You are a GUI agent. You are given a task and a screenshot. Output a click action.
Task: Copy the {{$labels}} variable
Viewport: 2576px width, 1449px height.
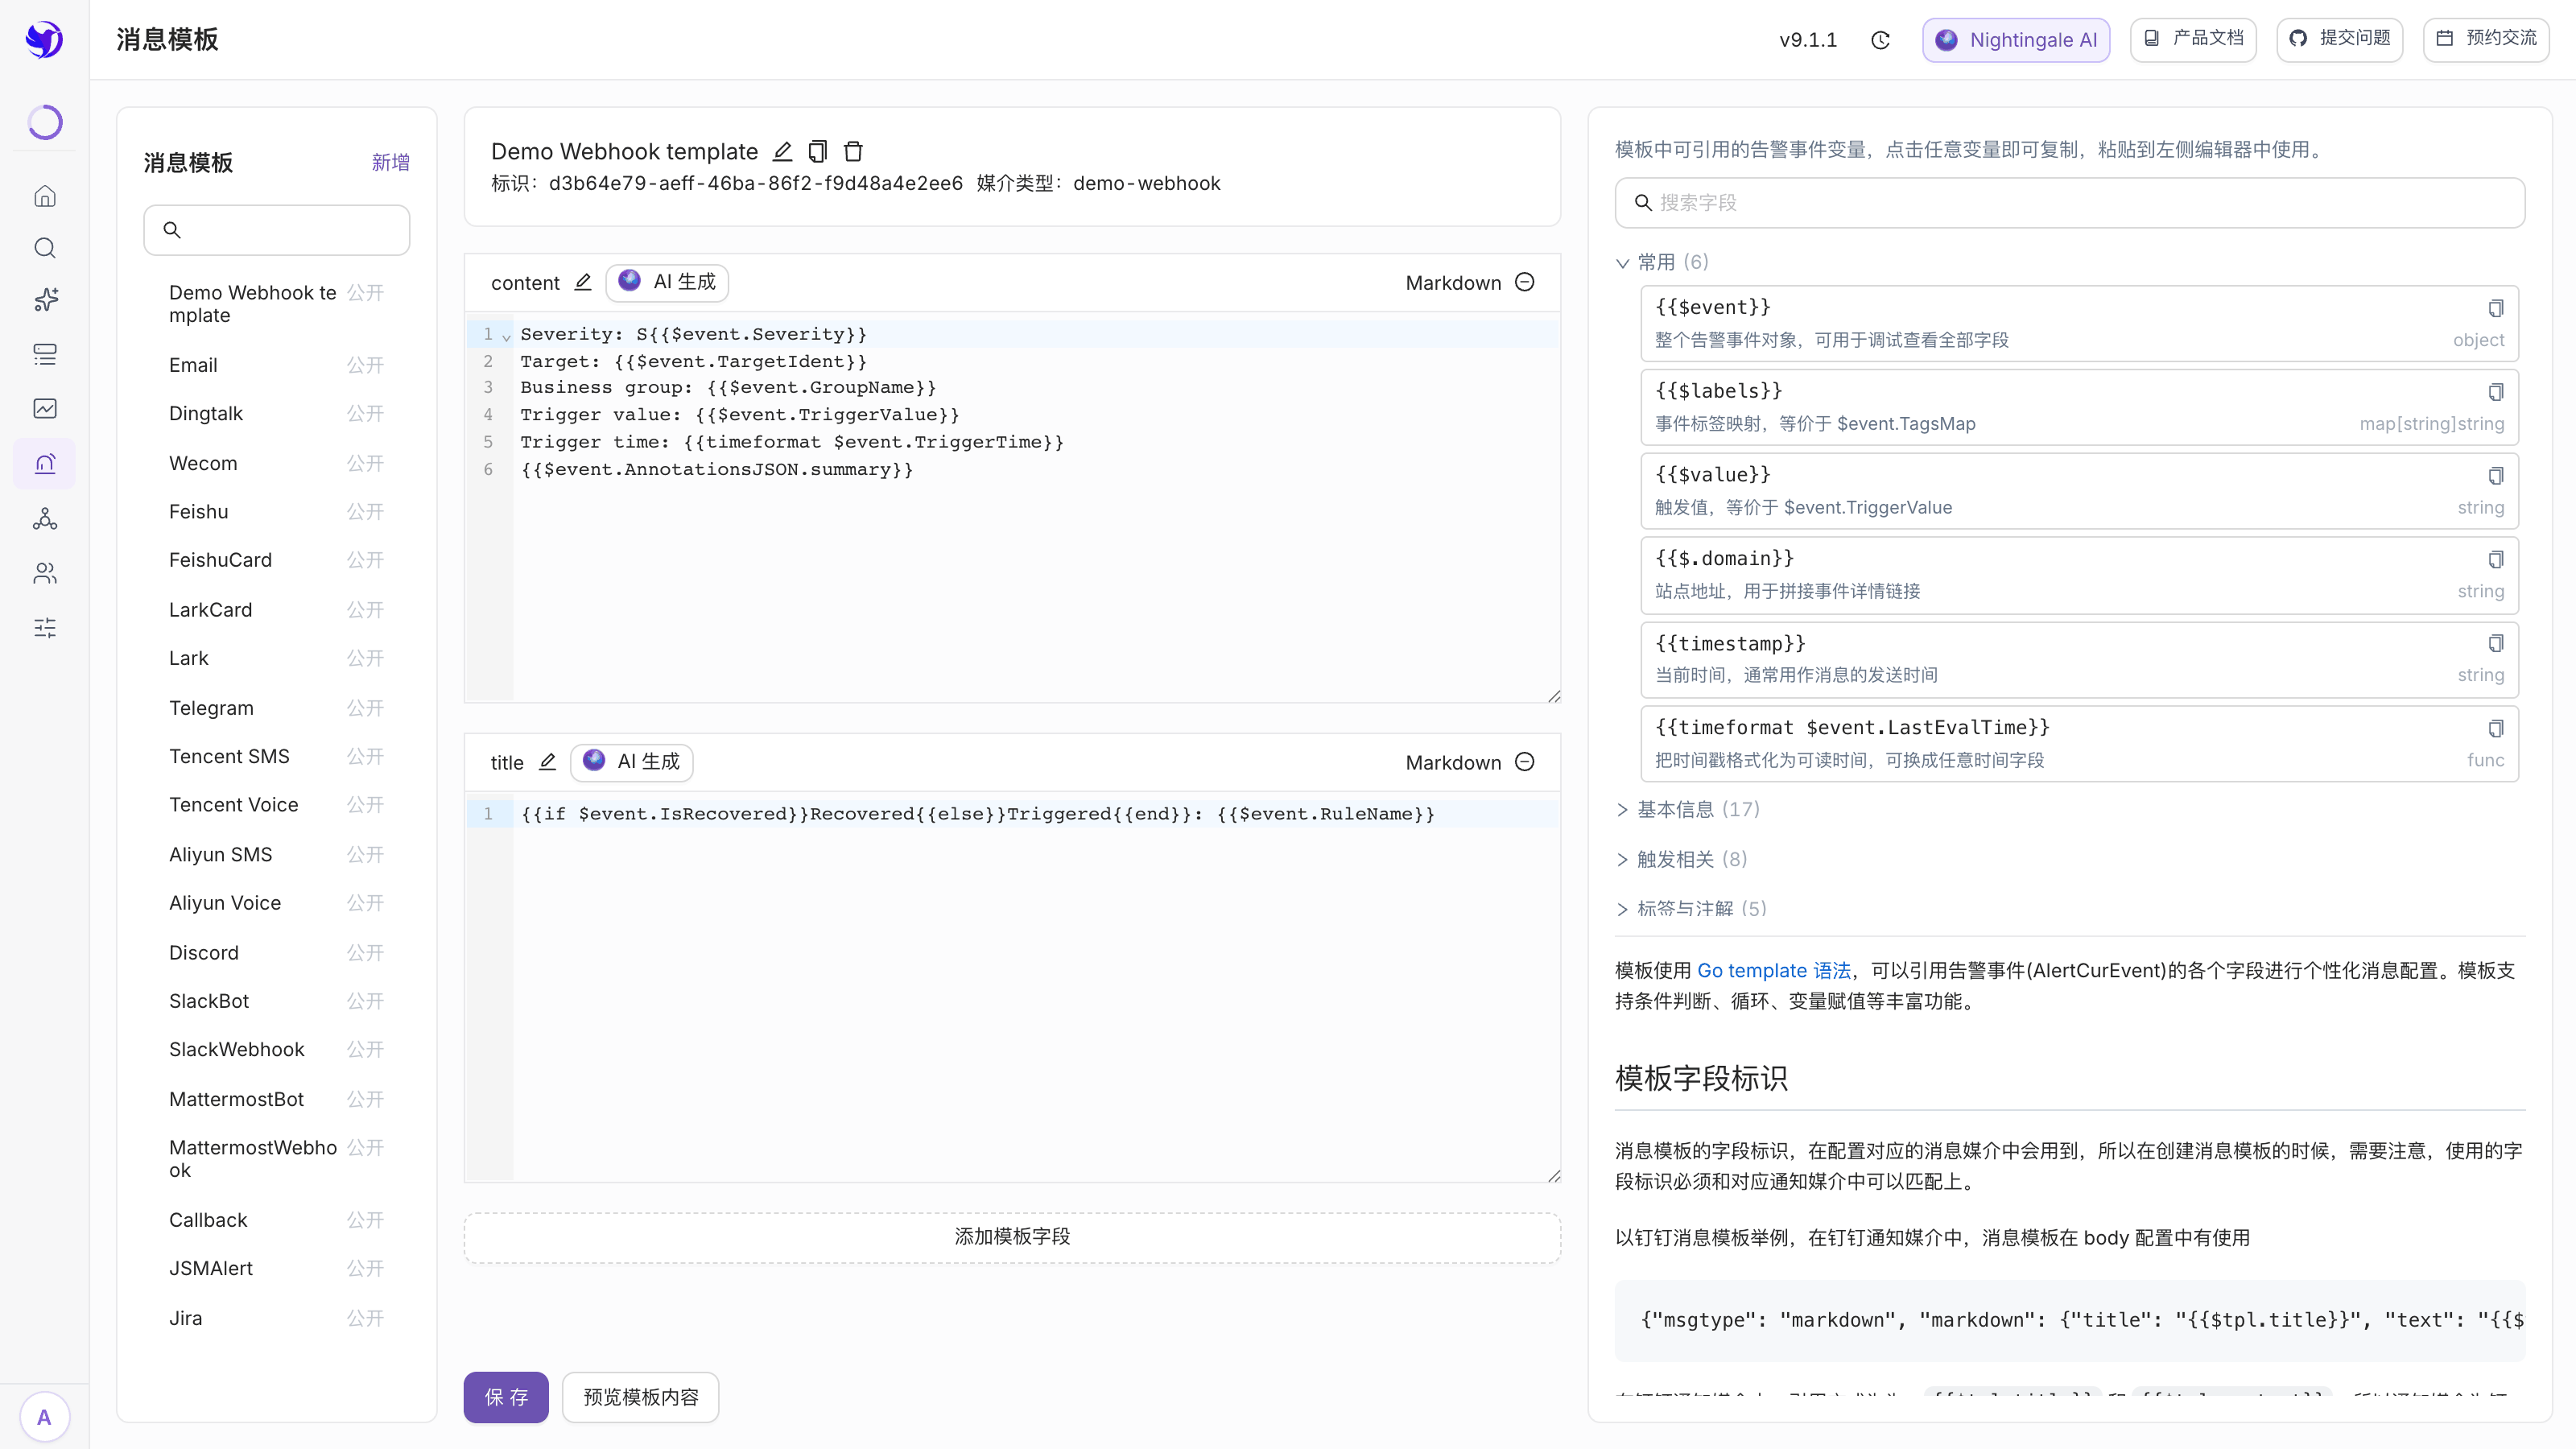[2495, 392]
